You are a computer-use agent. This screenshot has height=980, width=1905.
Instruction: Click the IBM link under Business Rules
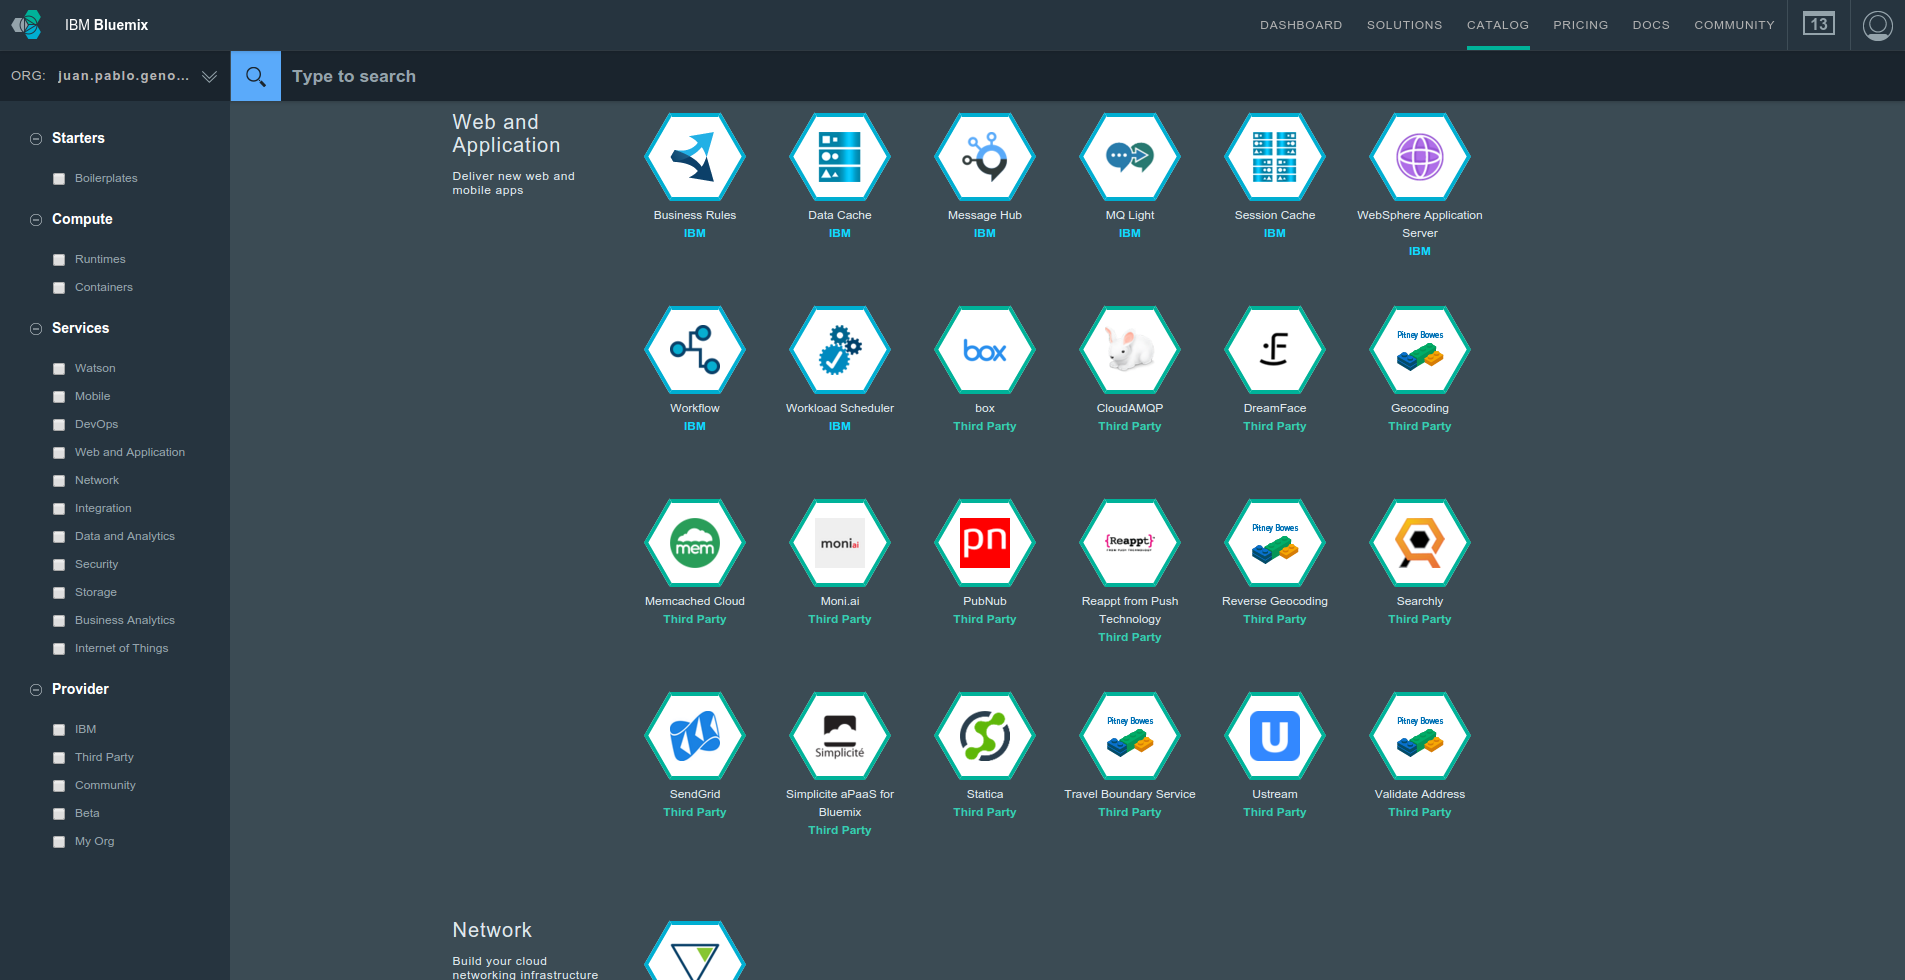point(695,233)
